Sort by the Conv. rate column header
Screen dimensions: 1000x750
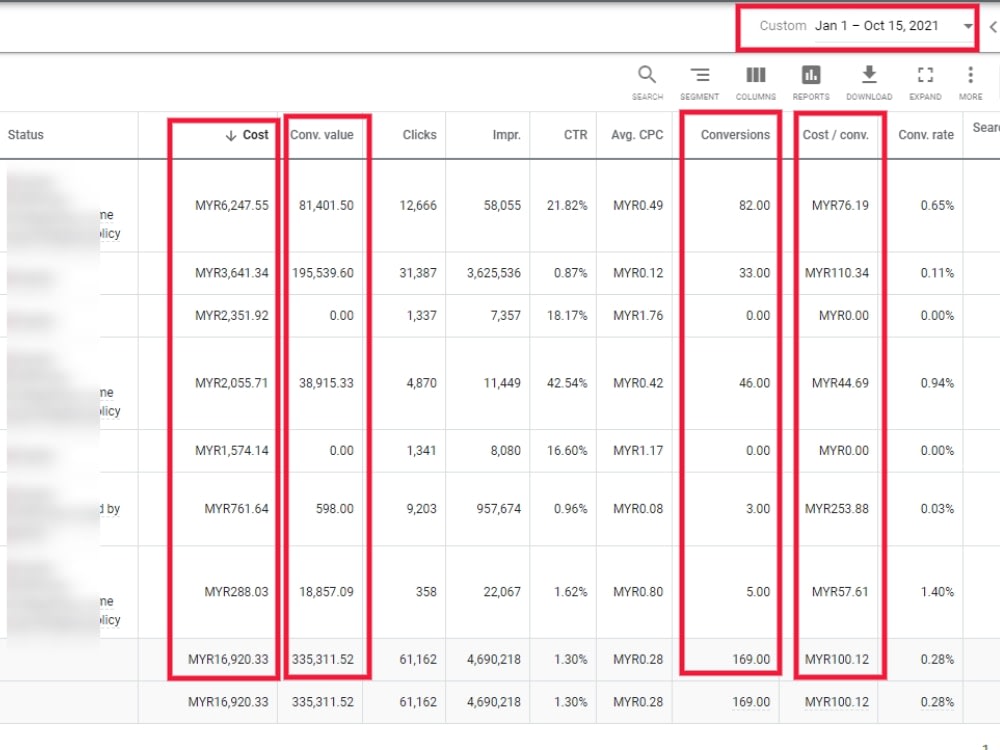pos(926,135)
